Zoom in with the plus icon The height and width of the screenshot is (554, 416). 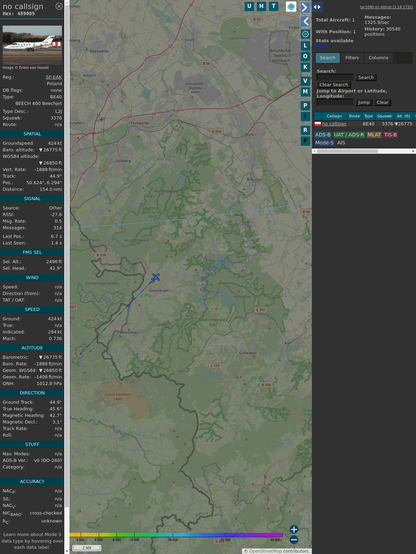click(x=294, y=529)
